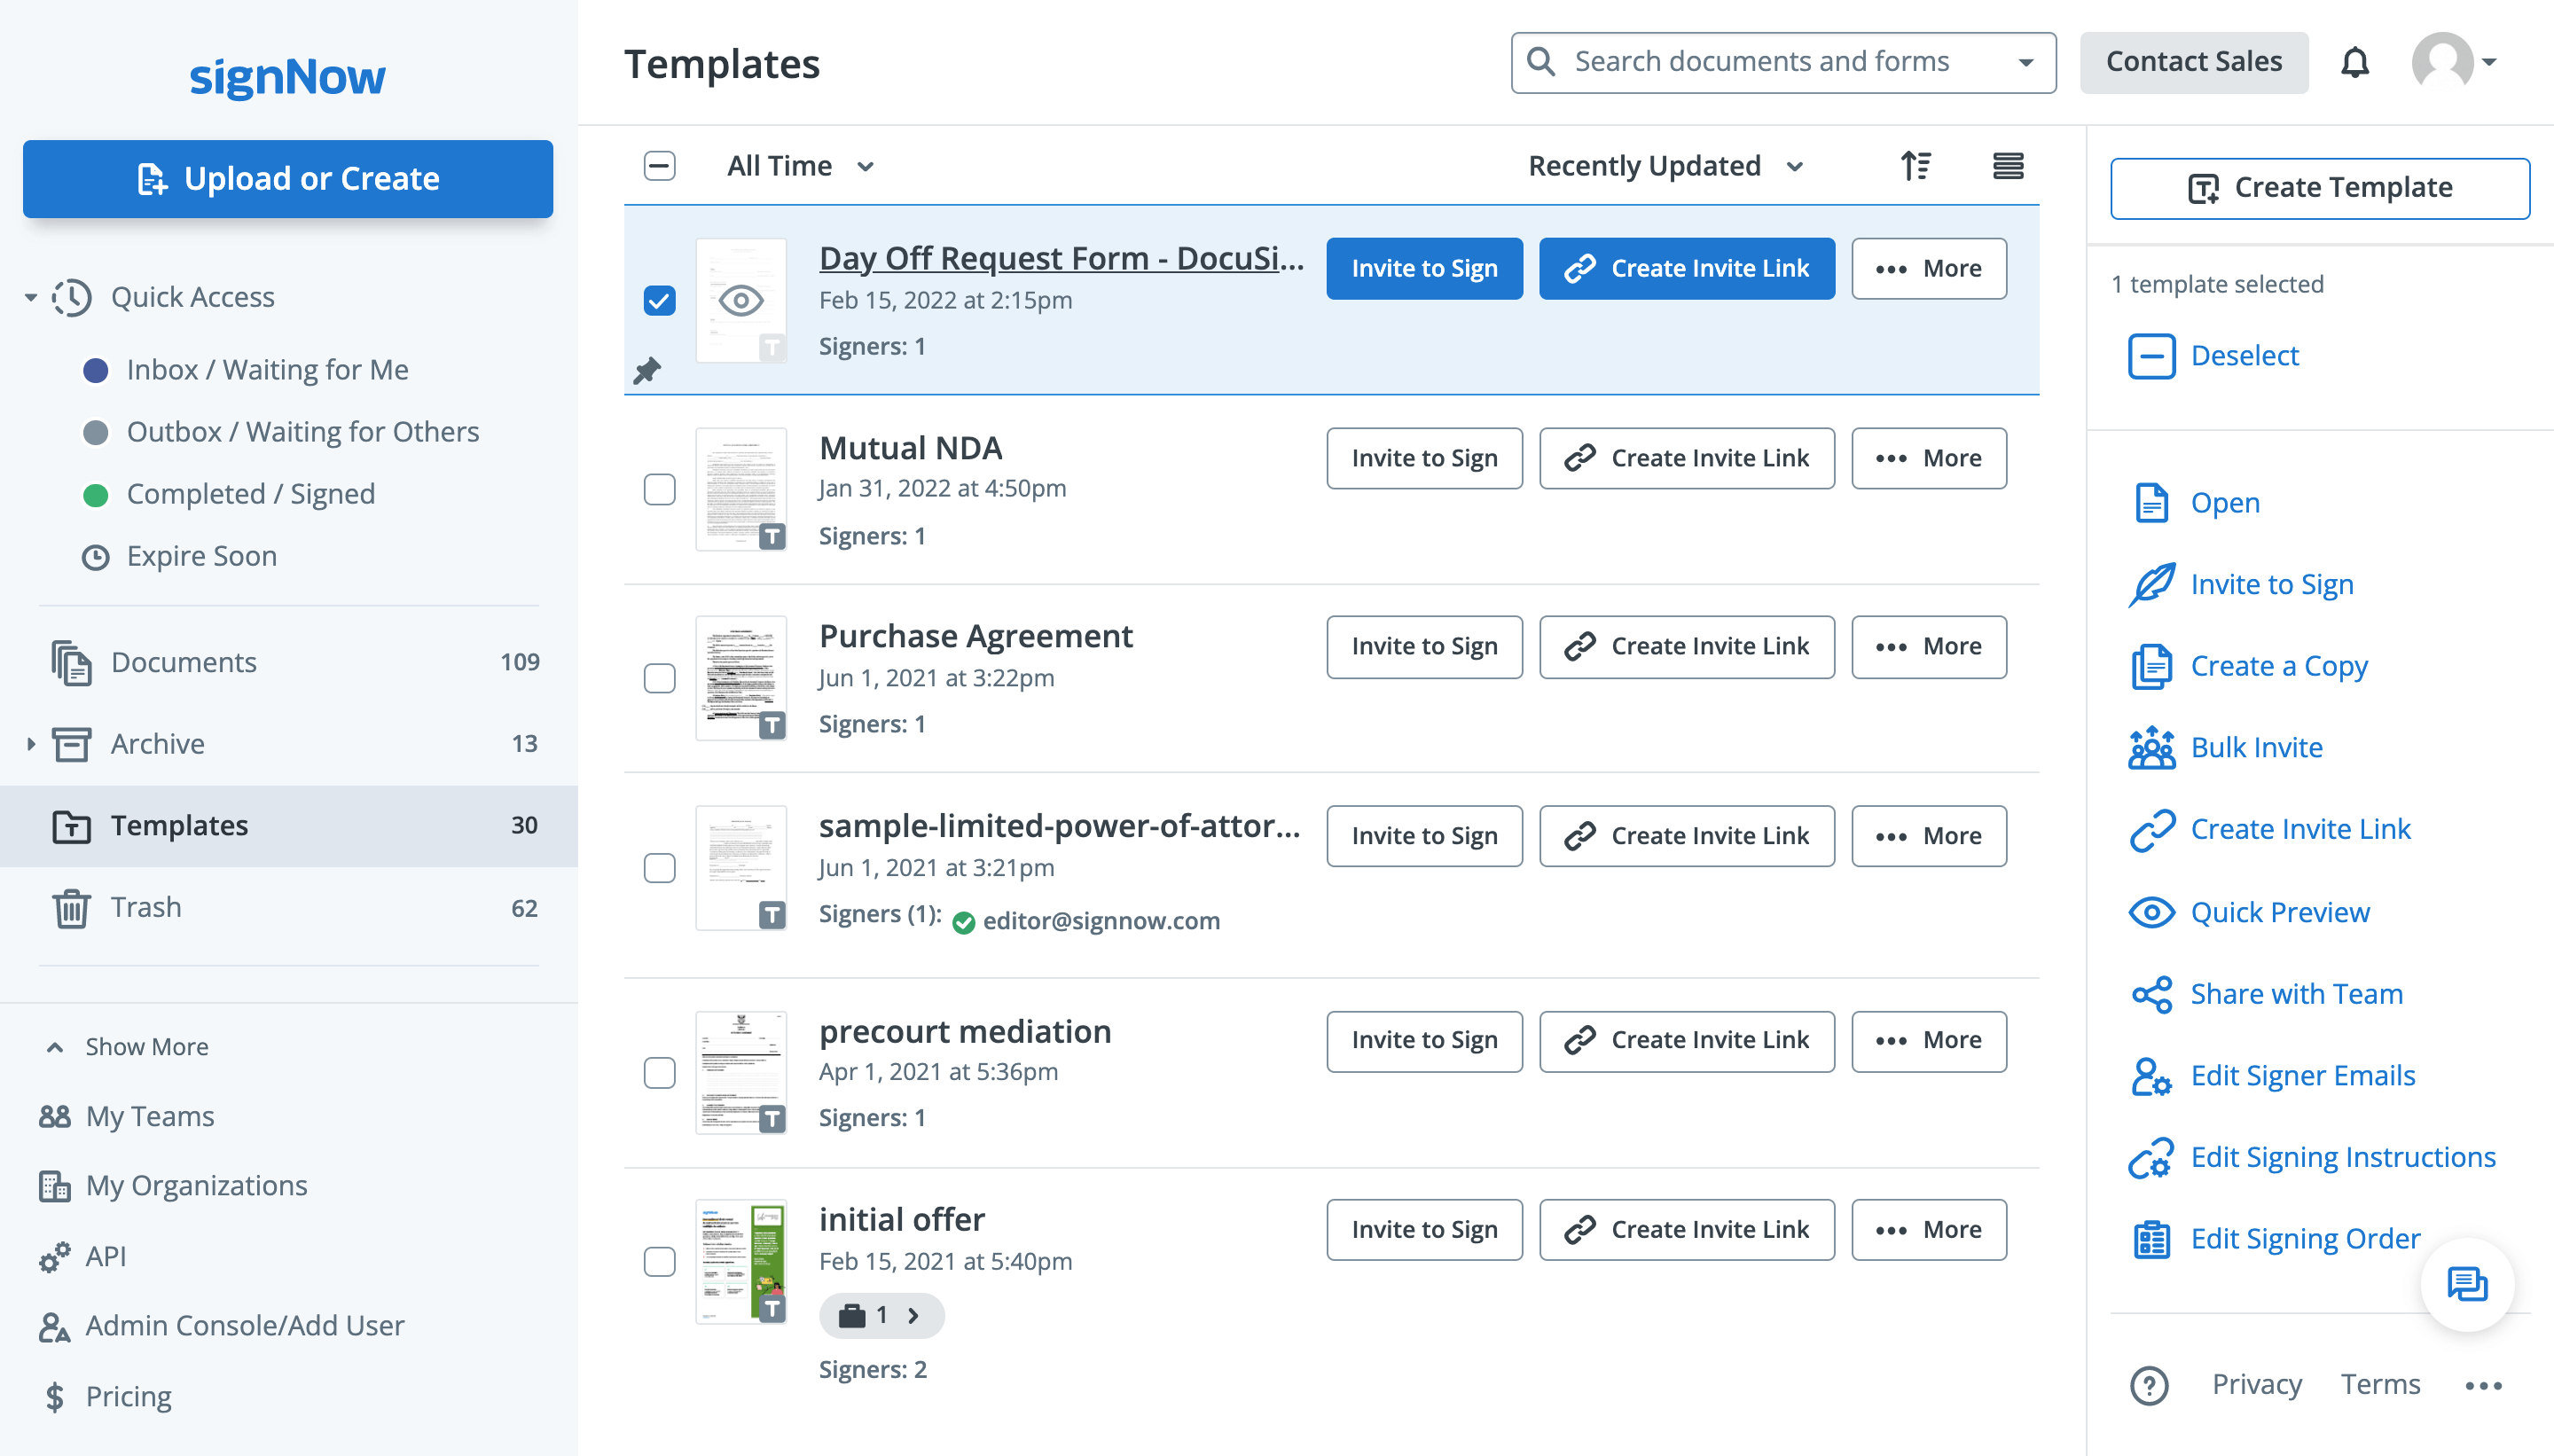
Task: Check the Mutual NDA template checkbox
Action: pyautogui.click(x=660, y=490)
